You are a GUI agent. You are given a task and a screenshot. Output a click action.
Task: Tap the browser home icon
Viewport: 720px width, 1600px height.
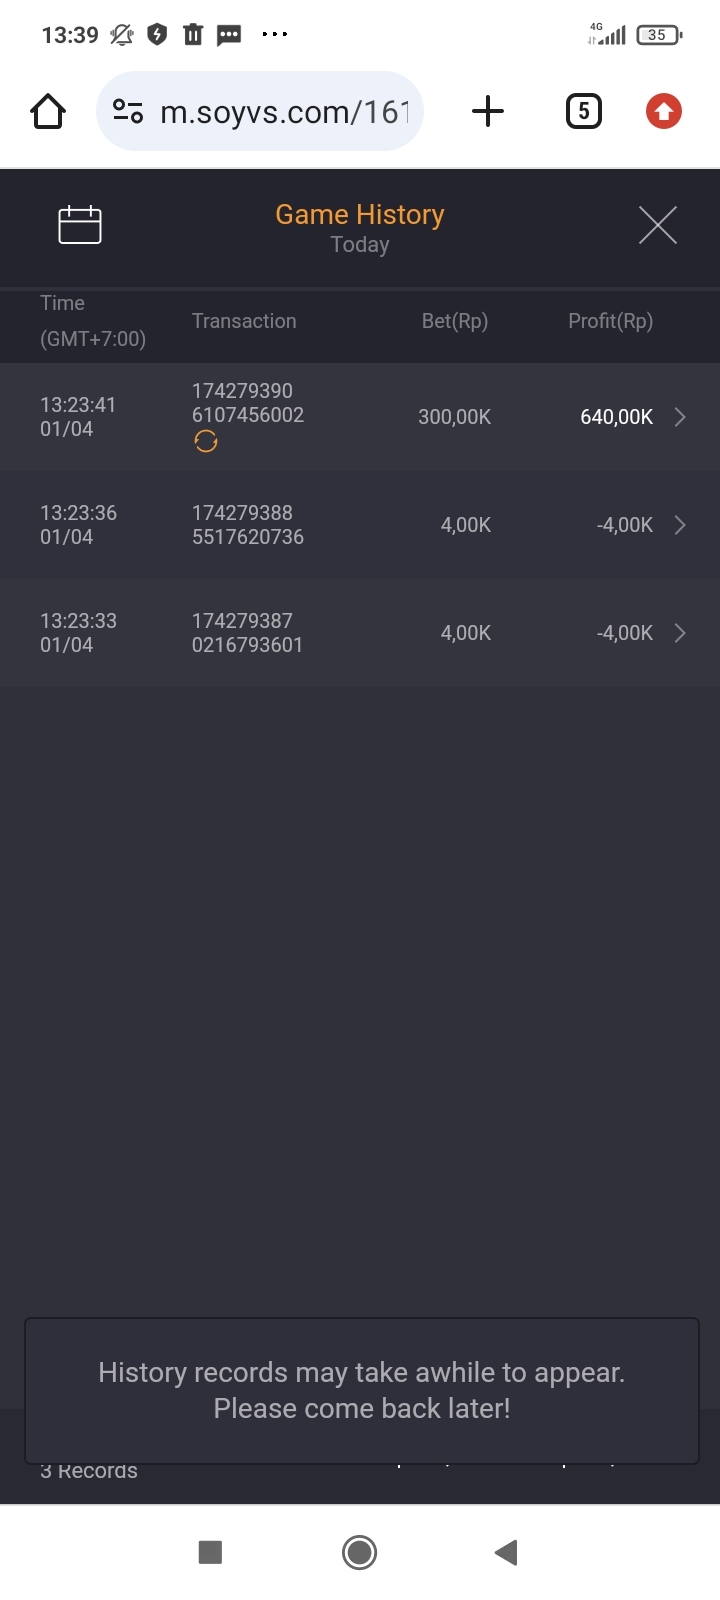click(48, 111)
